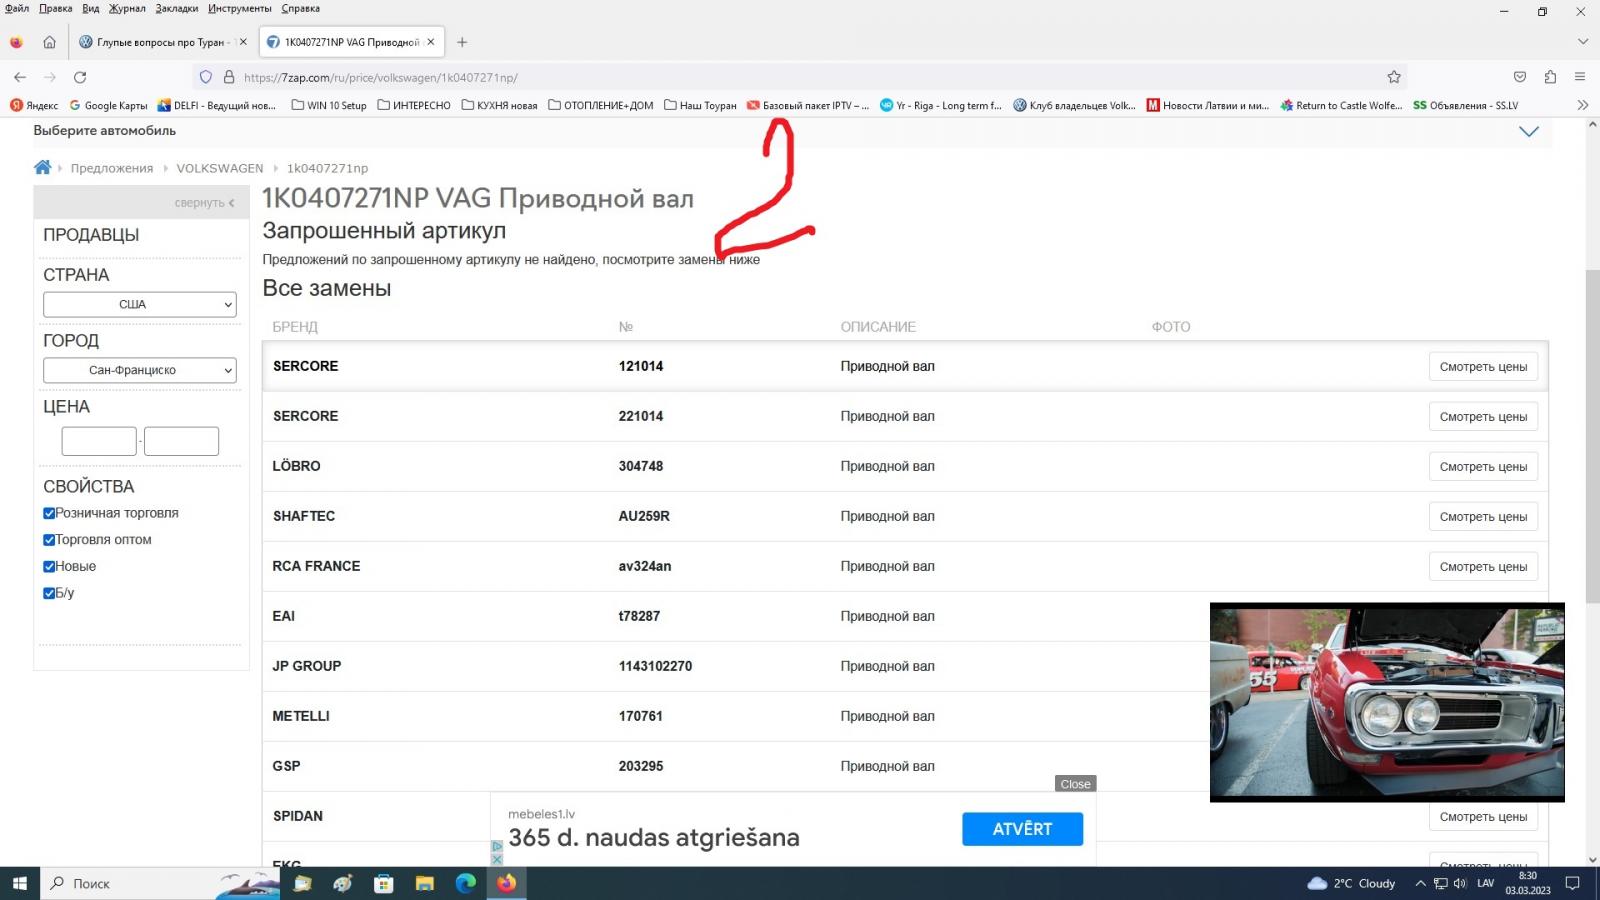Open the Журнал menu

tap(127, 8)
